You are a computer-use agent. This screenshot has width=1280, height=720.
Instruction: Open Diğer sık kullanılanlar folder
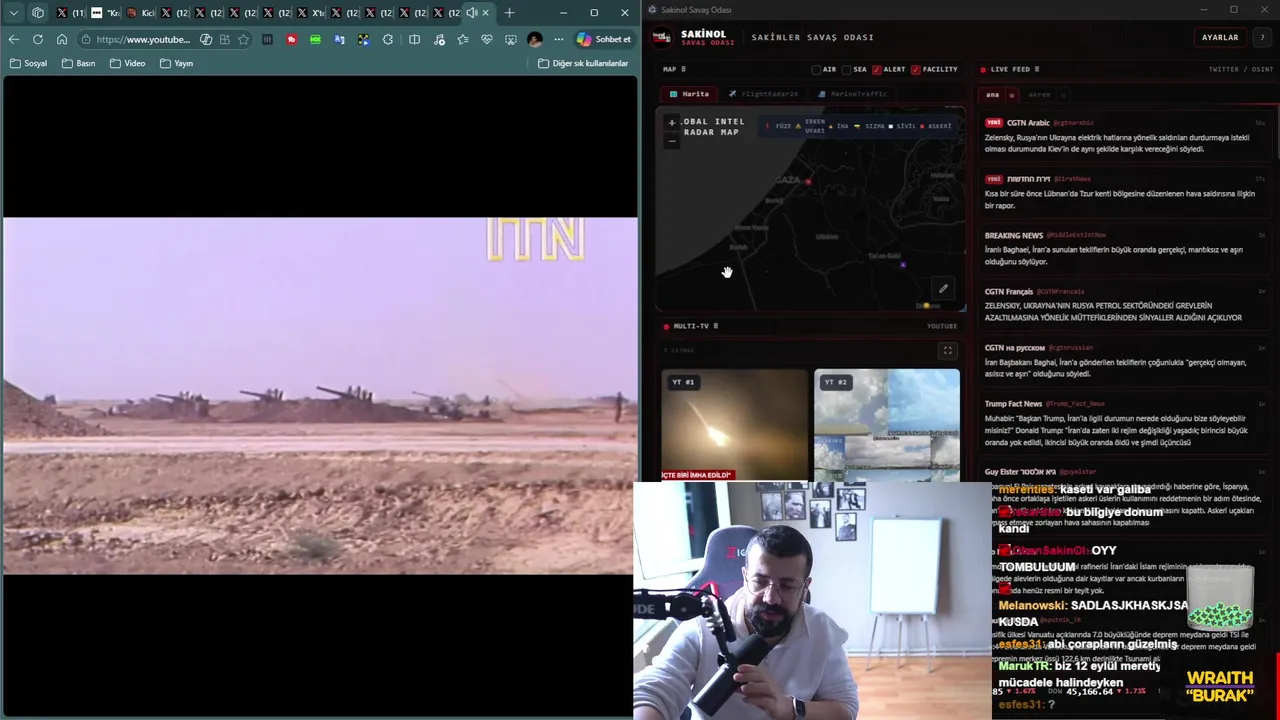583,63
